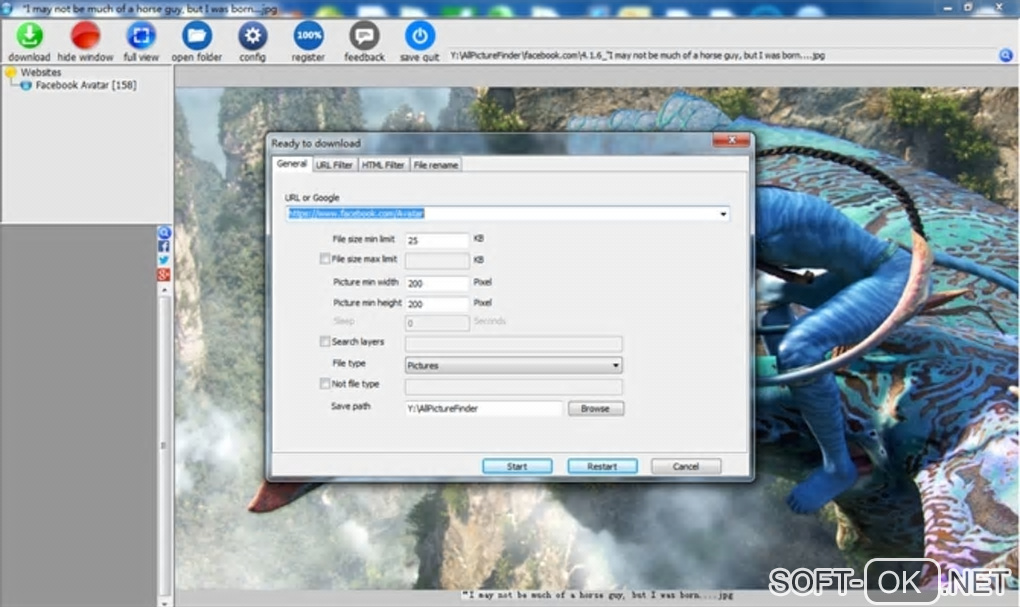This screenshot has height=607, width=1020.
Task: Open the feedback speech bubble icon
Action: (x=364, y=36)
